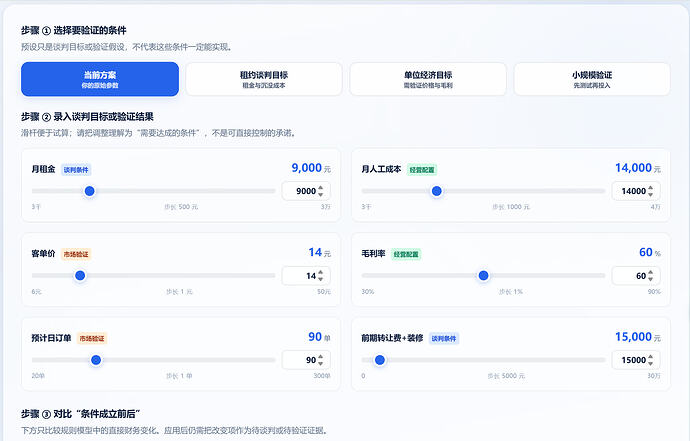Increase 毛利率 with the up arrow
This screenshot has height=441, width=690.
(650, 272)
